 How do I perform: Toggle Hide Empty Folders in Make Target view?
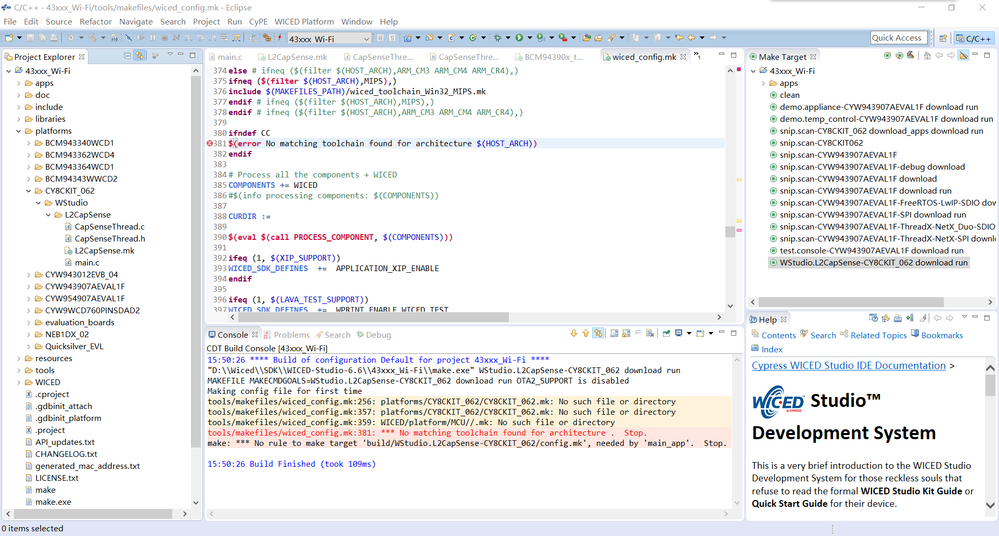pyautogui.click(x=963, y=56)
